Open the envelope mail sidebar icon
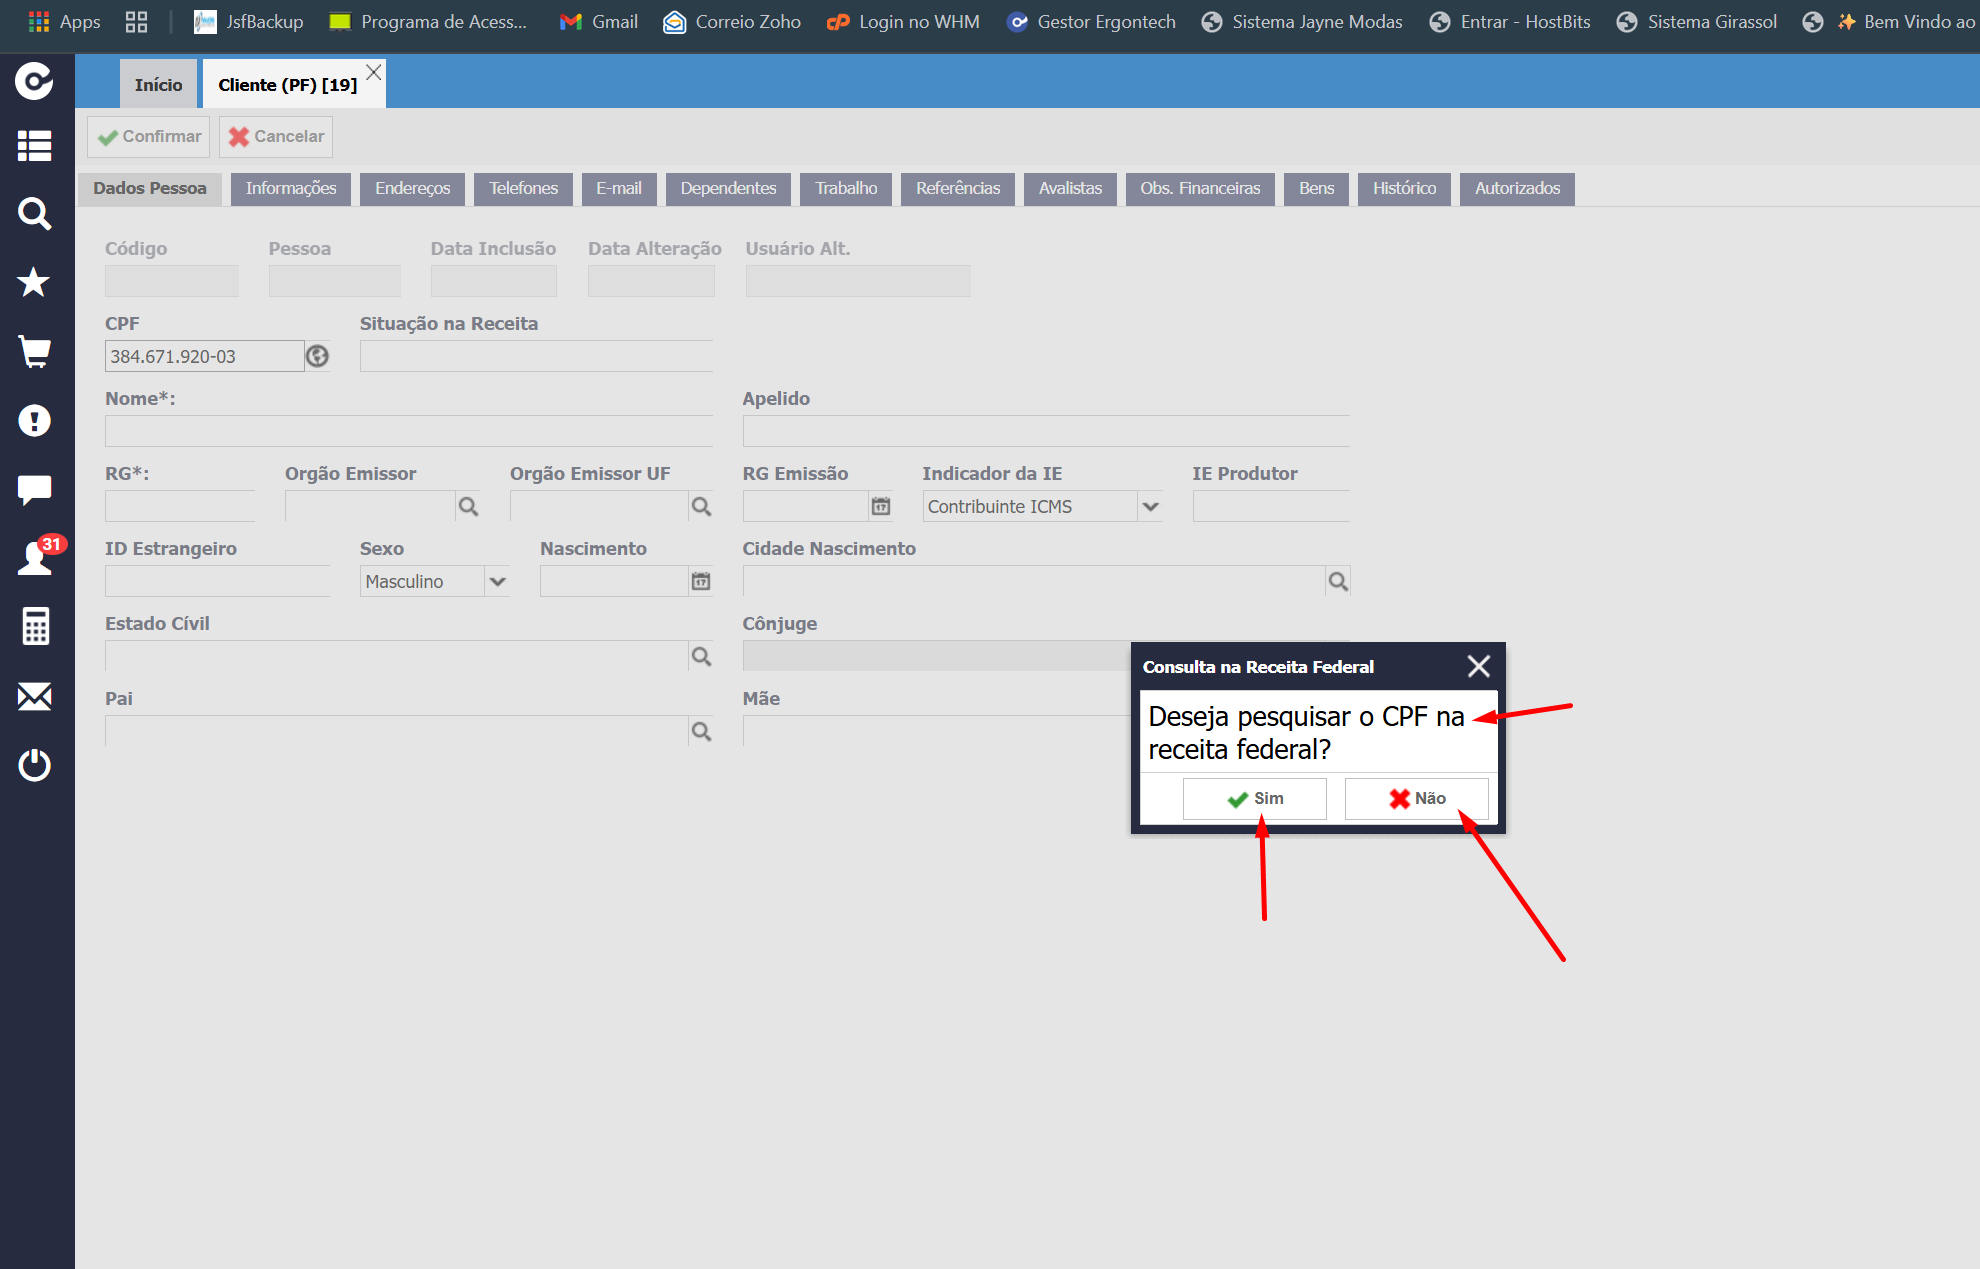The image size is (1980, 1269). pyautogui.click(x=35, y=696)
